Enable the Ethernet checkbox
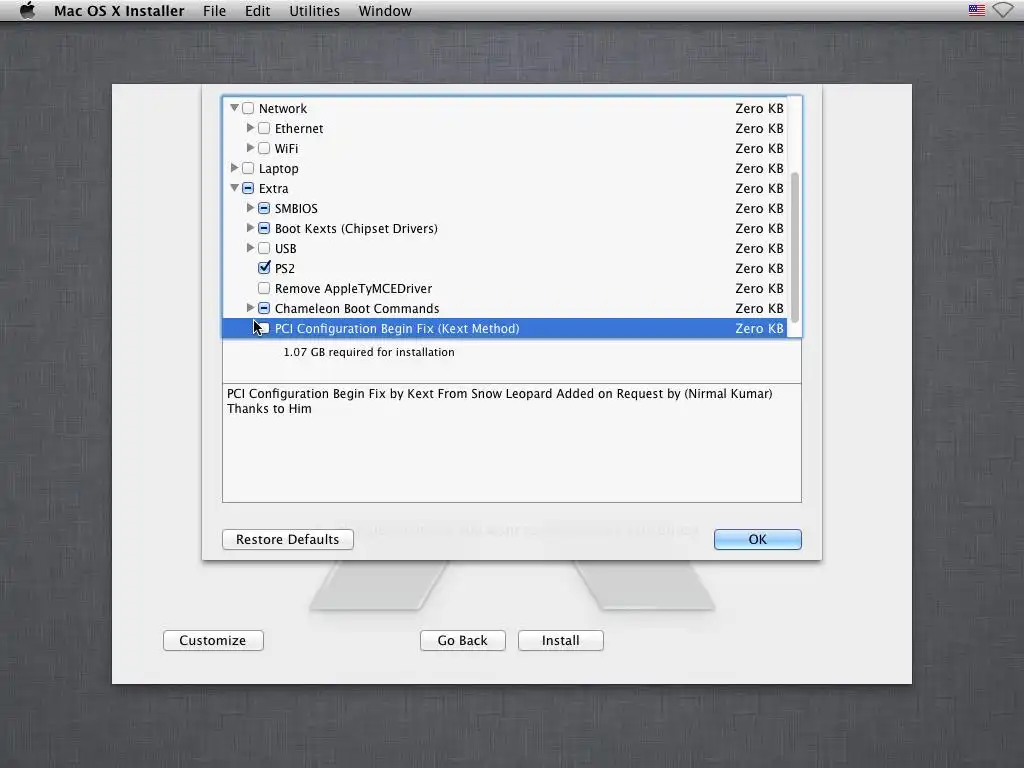The width and height of the screenshot is (1024, 768). (264, 129)
